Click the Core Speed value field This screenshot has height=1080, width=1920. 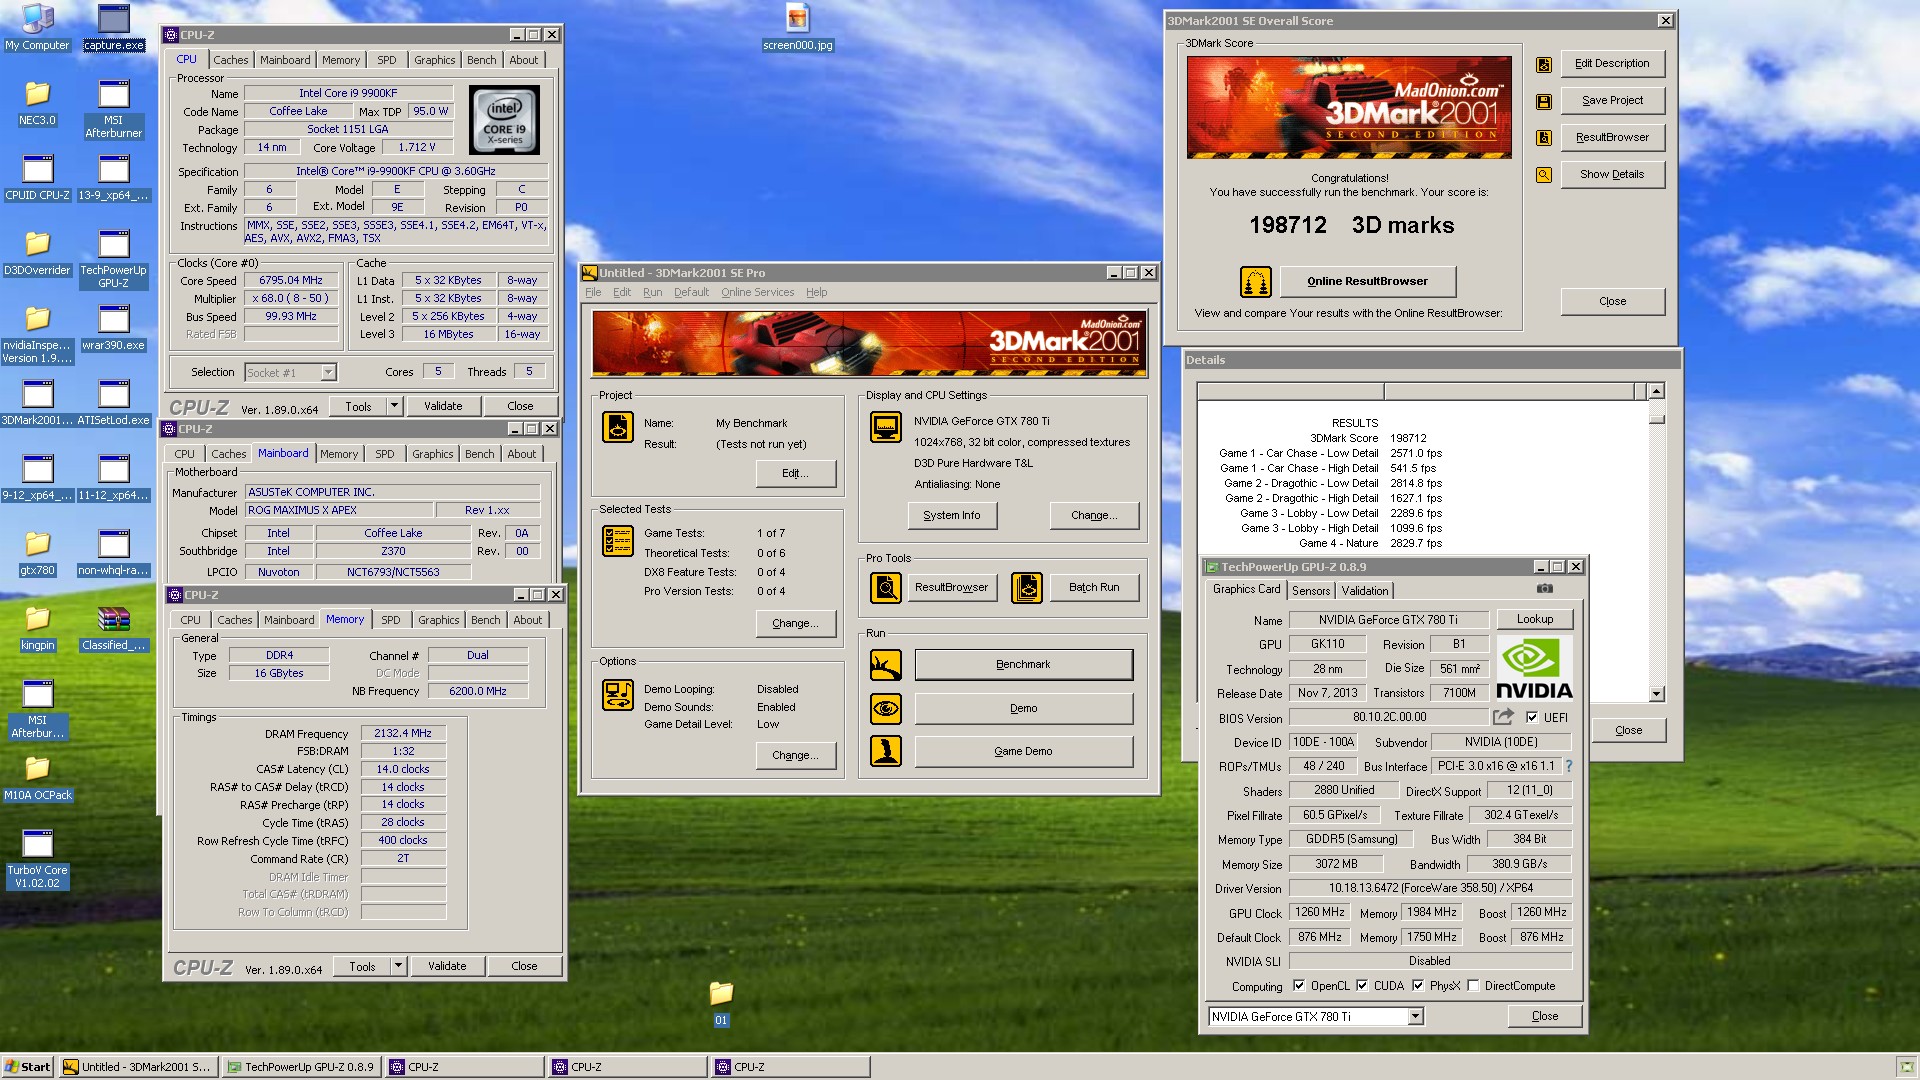click(291, 281)
